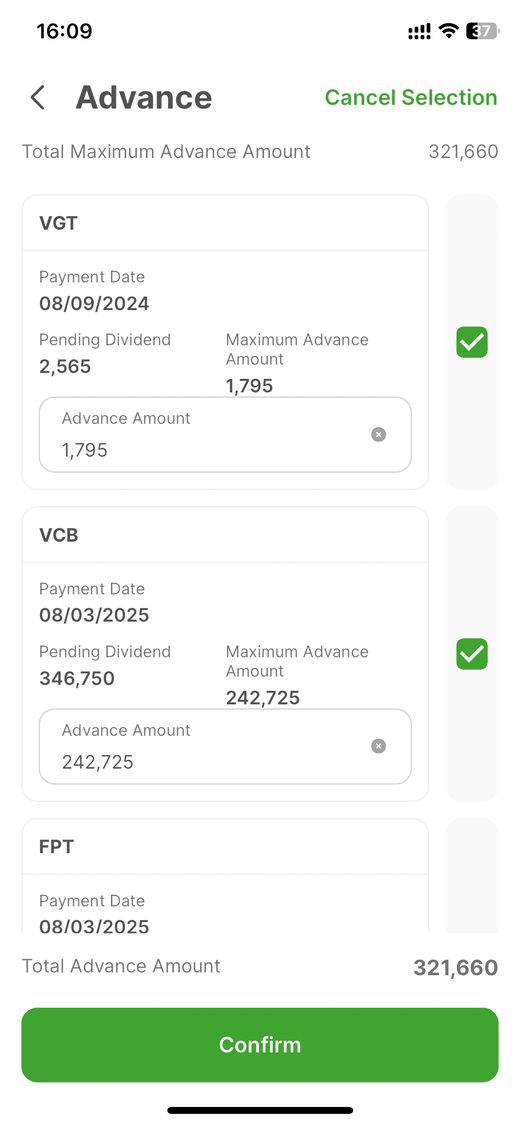This screenshot has height=1125, width=520.
Task: Select the VCB card header
Action: (225, 535)
